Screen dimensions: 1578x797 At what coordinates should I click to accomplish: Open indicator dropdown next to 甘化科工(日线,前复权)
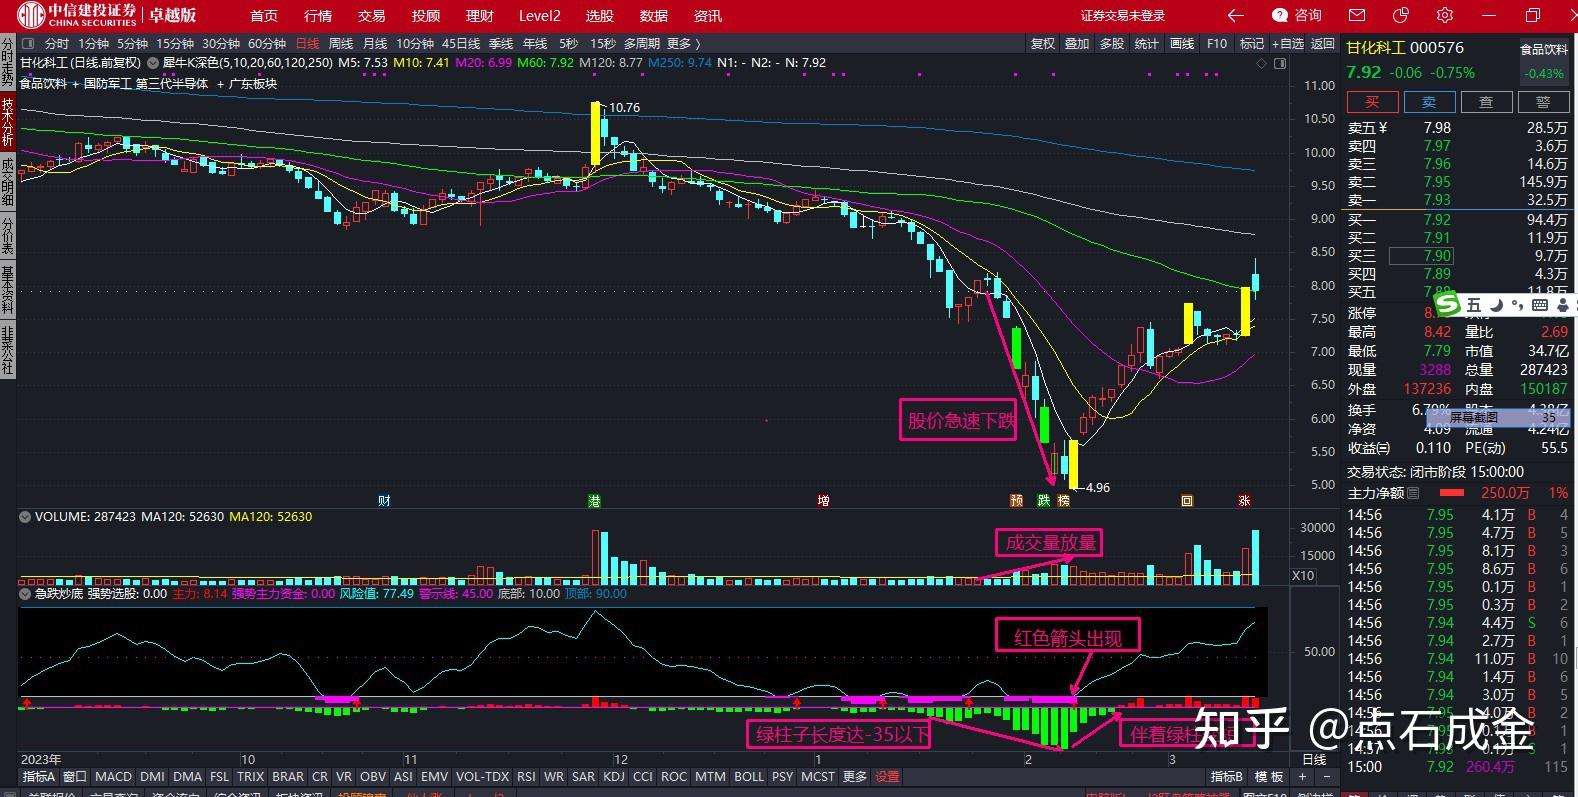click(152, 63)
